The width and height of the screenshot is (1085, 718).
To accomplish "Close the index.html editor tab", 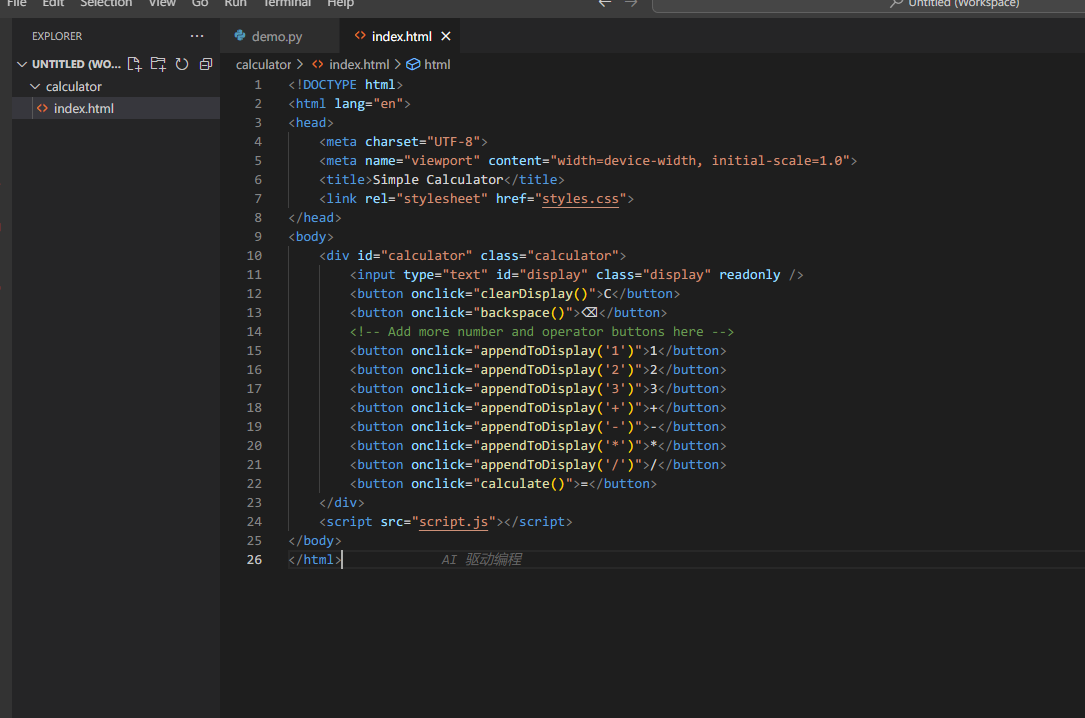I will (x=446, y=36).
